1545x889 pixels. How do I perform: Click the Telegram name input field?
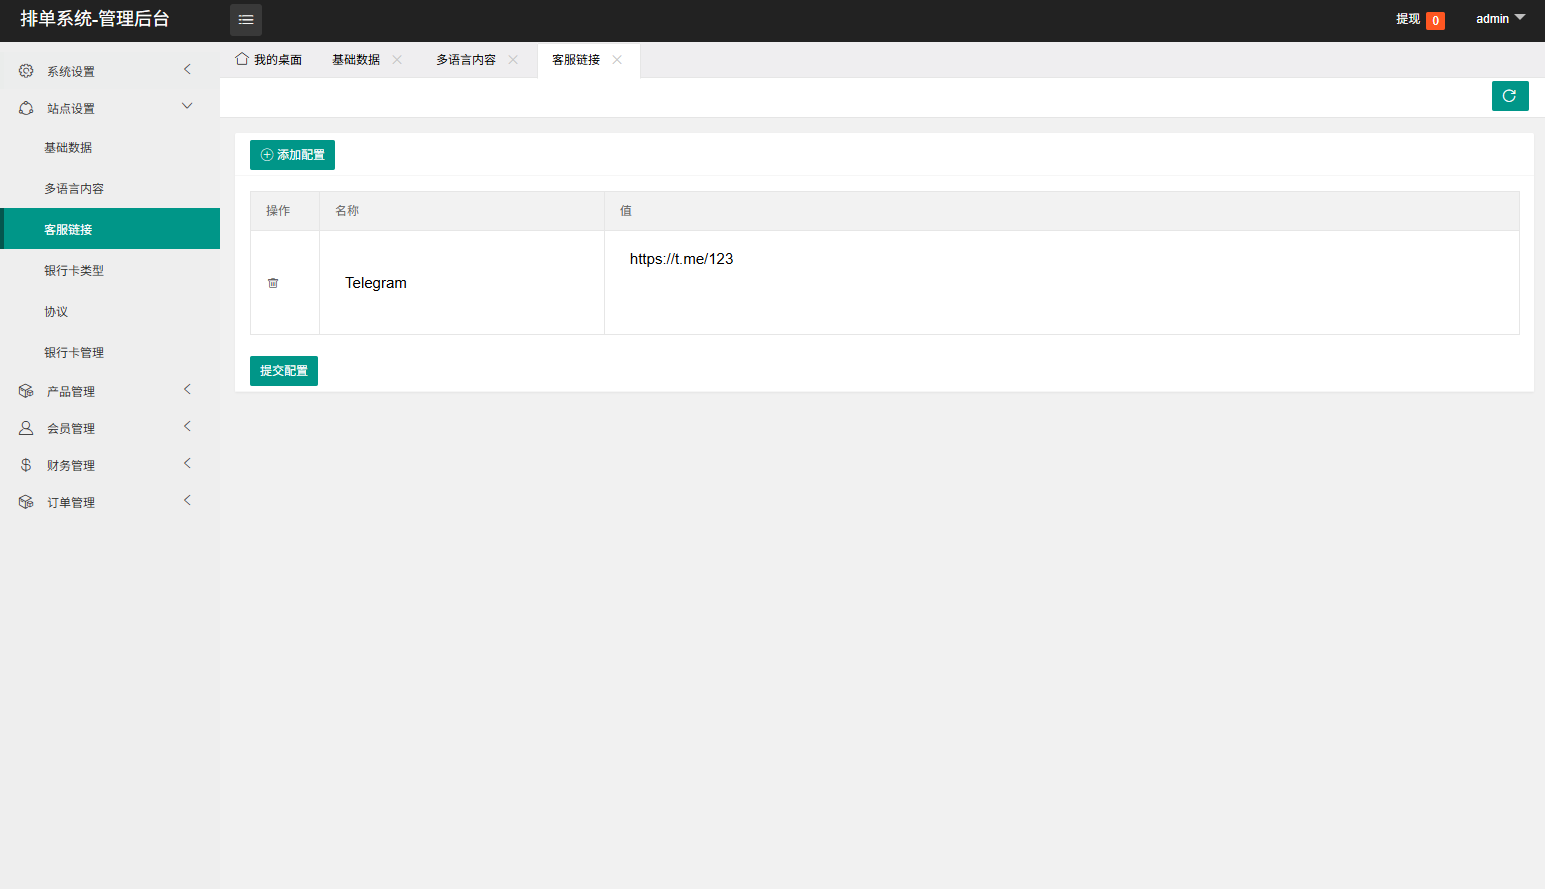pos(460,283)
